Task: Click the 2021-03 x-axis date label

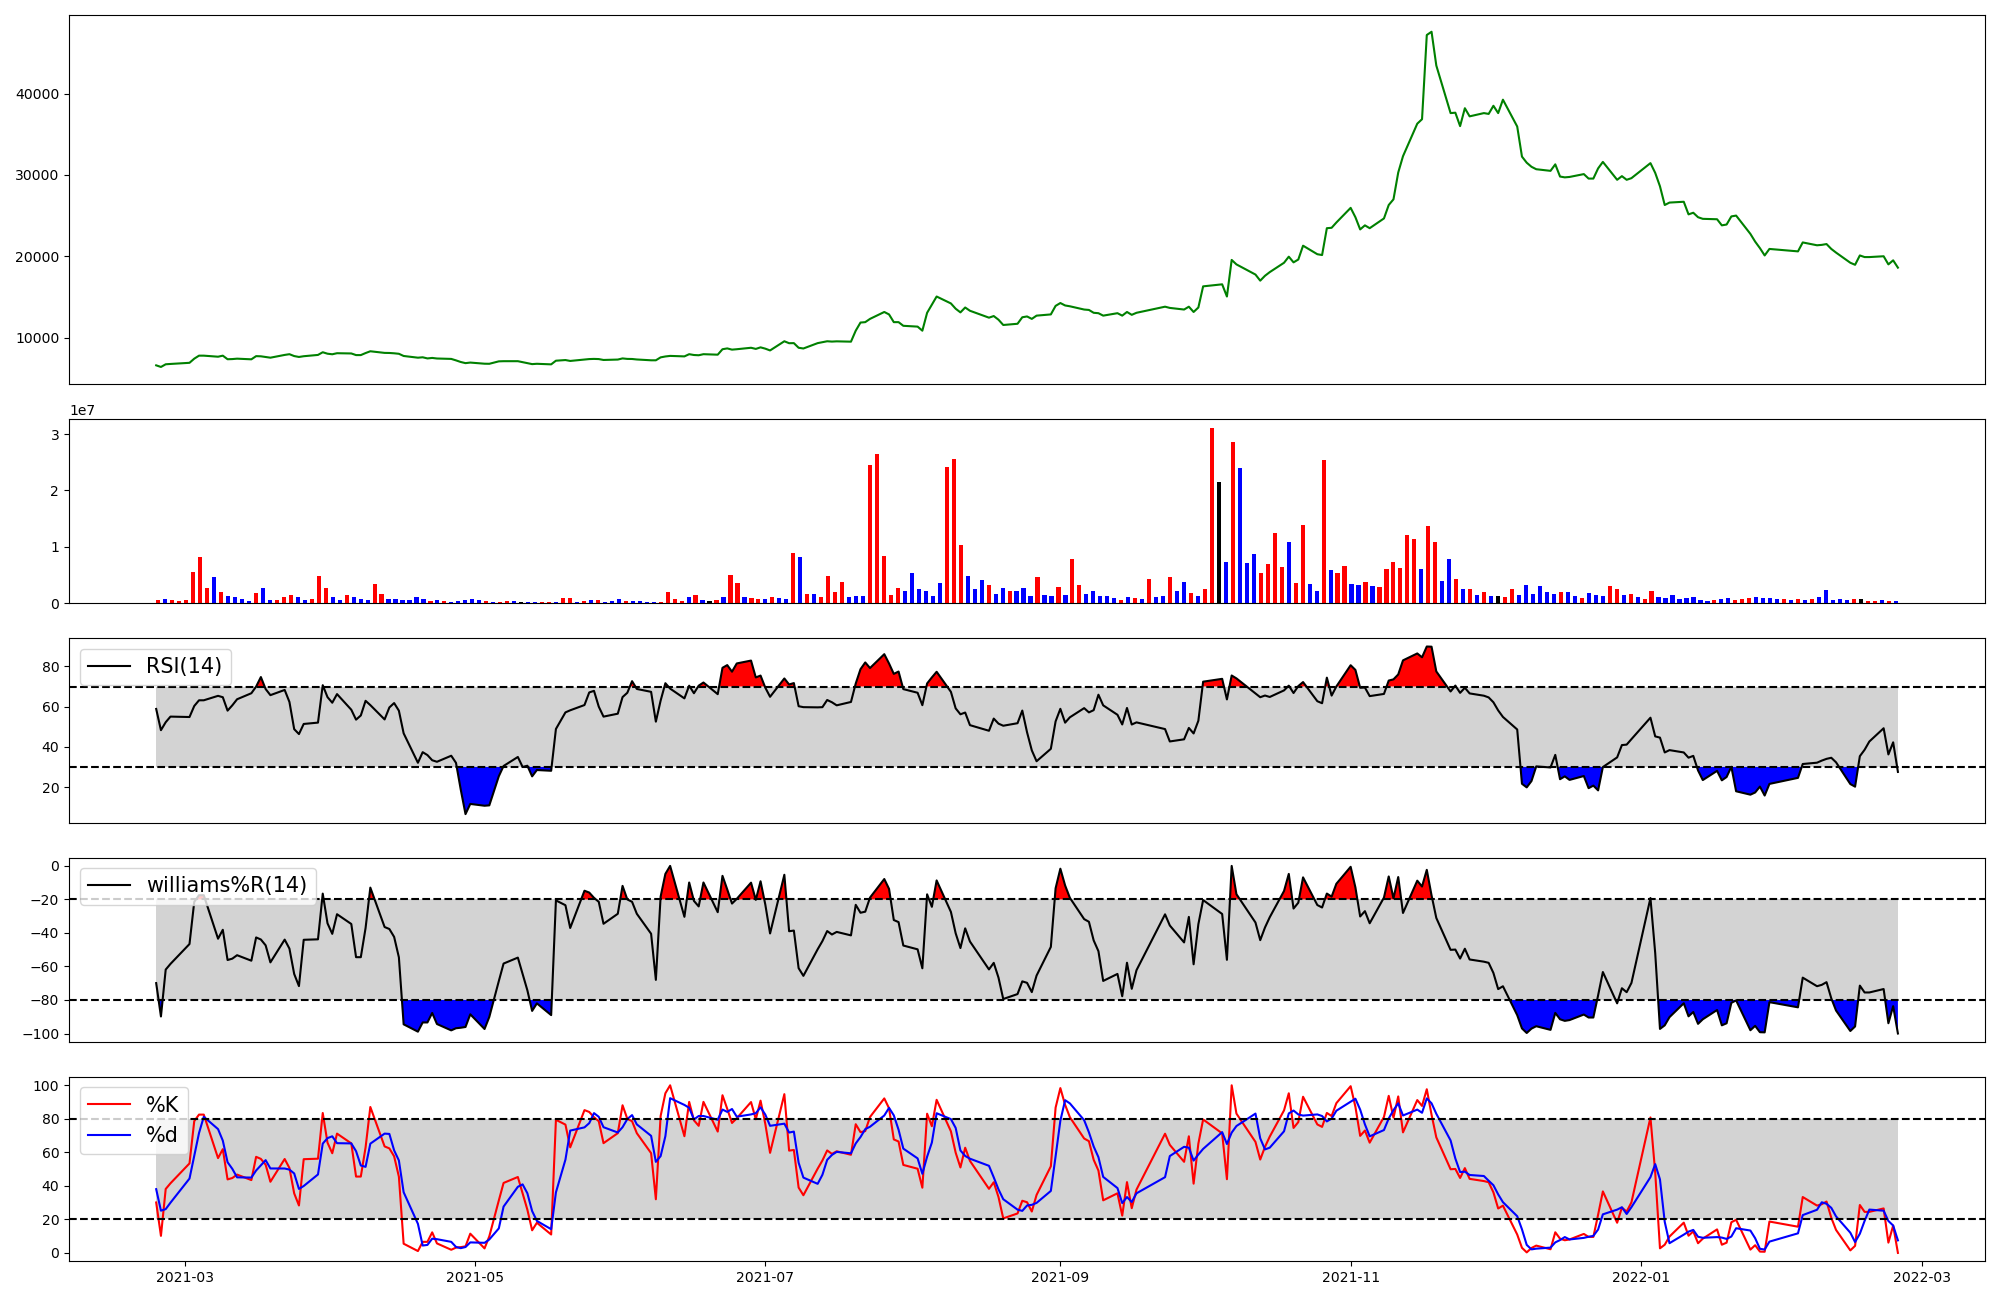Action: pos(185,1277)
